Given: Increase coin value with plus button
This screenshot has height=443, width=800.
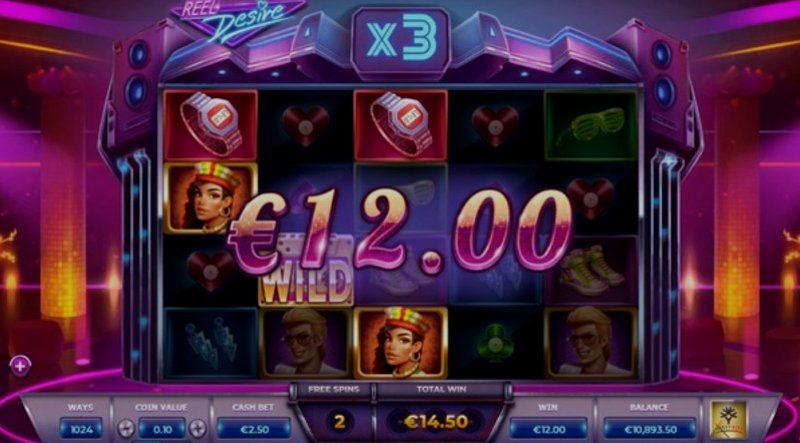Looking at the screenshot, I should [x=198, y=428].
